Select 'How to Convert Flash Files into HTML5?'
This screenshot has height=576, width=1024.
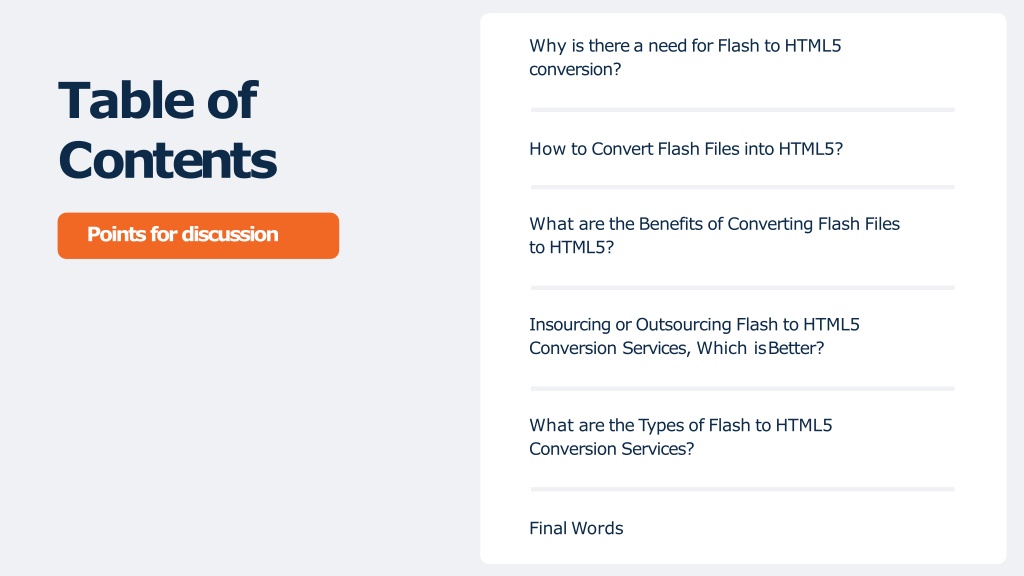686,149
